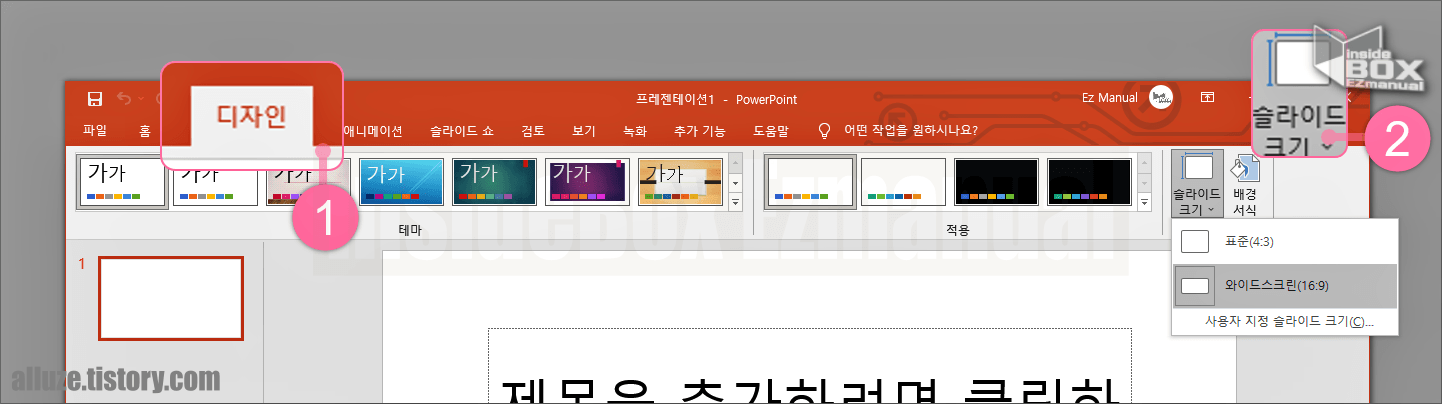Select the 보기 tab
This screenshot has height=404, width=1442.
point(584,130)
